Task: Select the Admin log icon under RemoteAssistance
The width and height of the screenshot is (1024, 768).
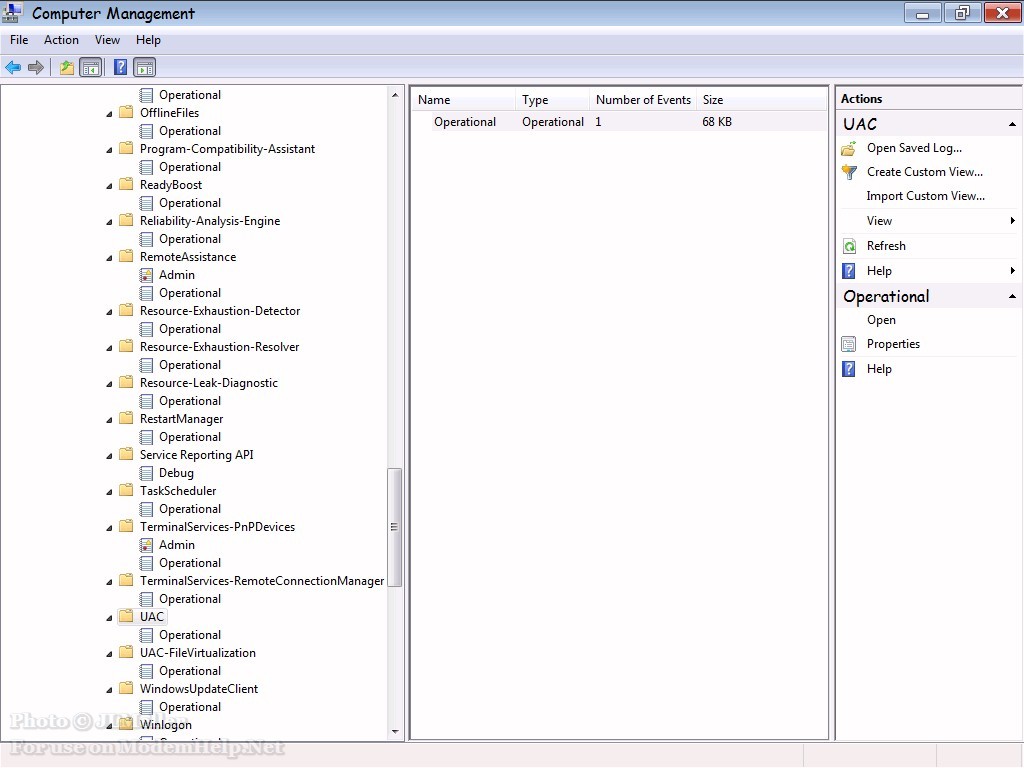Action: tap(147, 275)
